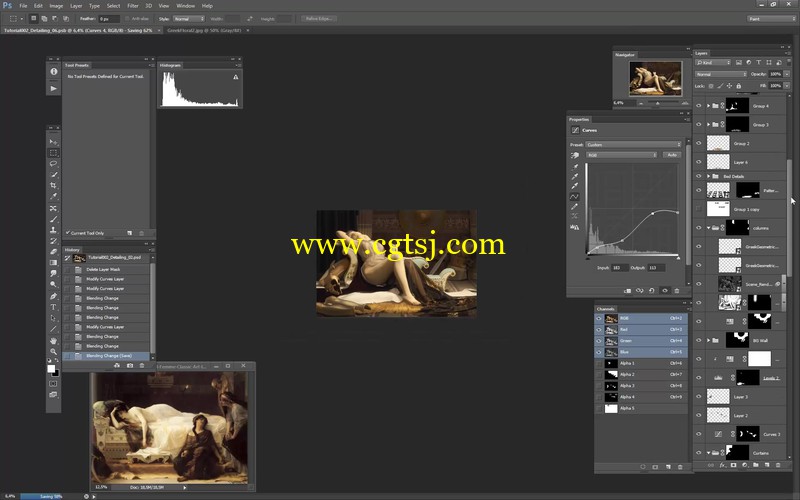
Task: Click the Navigator zoom slider
Action: point(658,103)
